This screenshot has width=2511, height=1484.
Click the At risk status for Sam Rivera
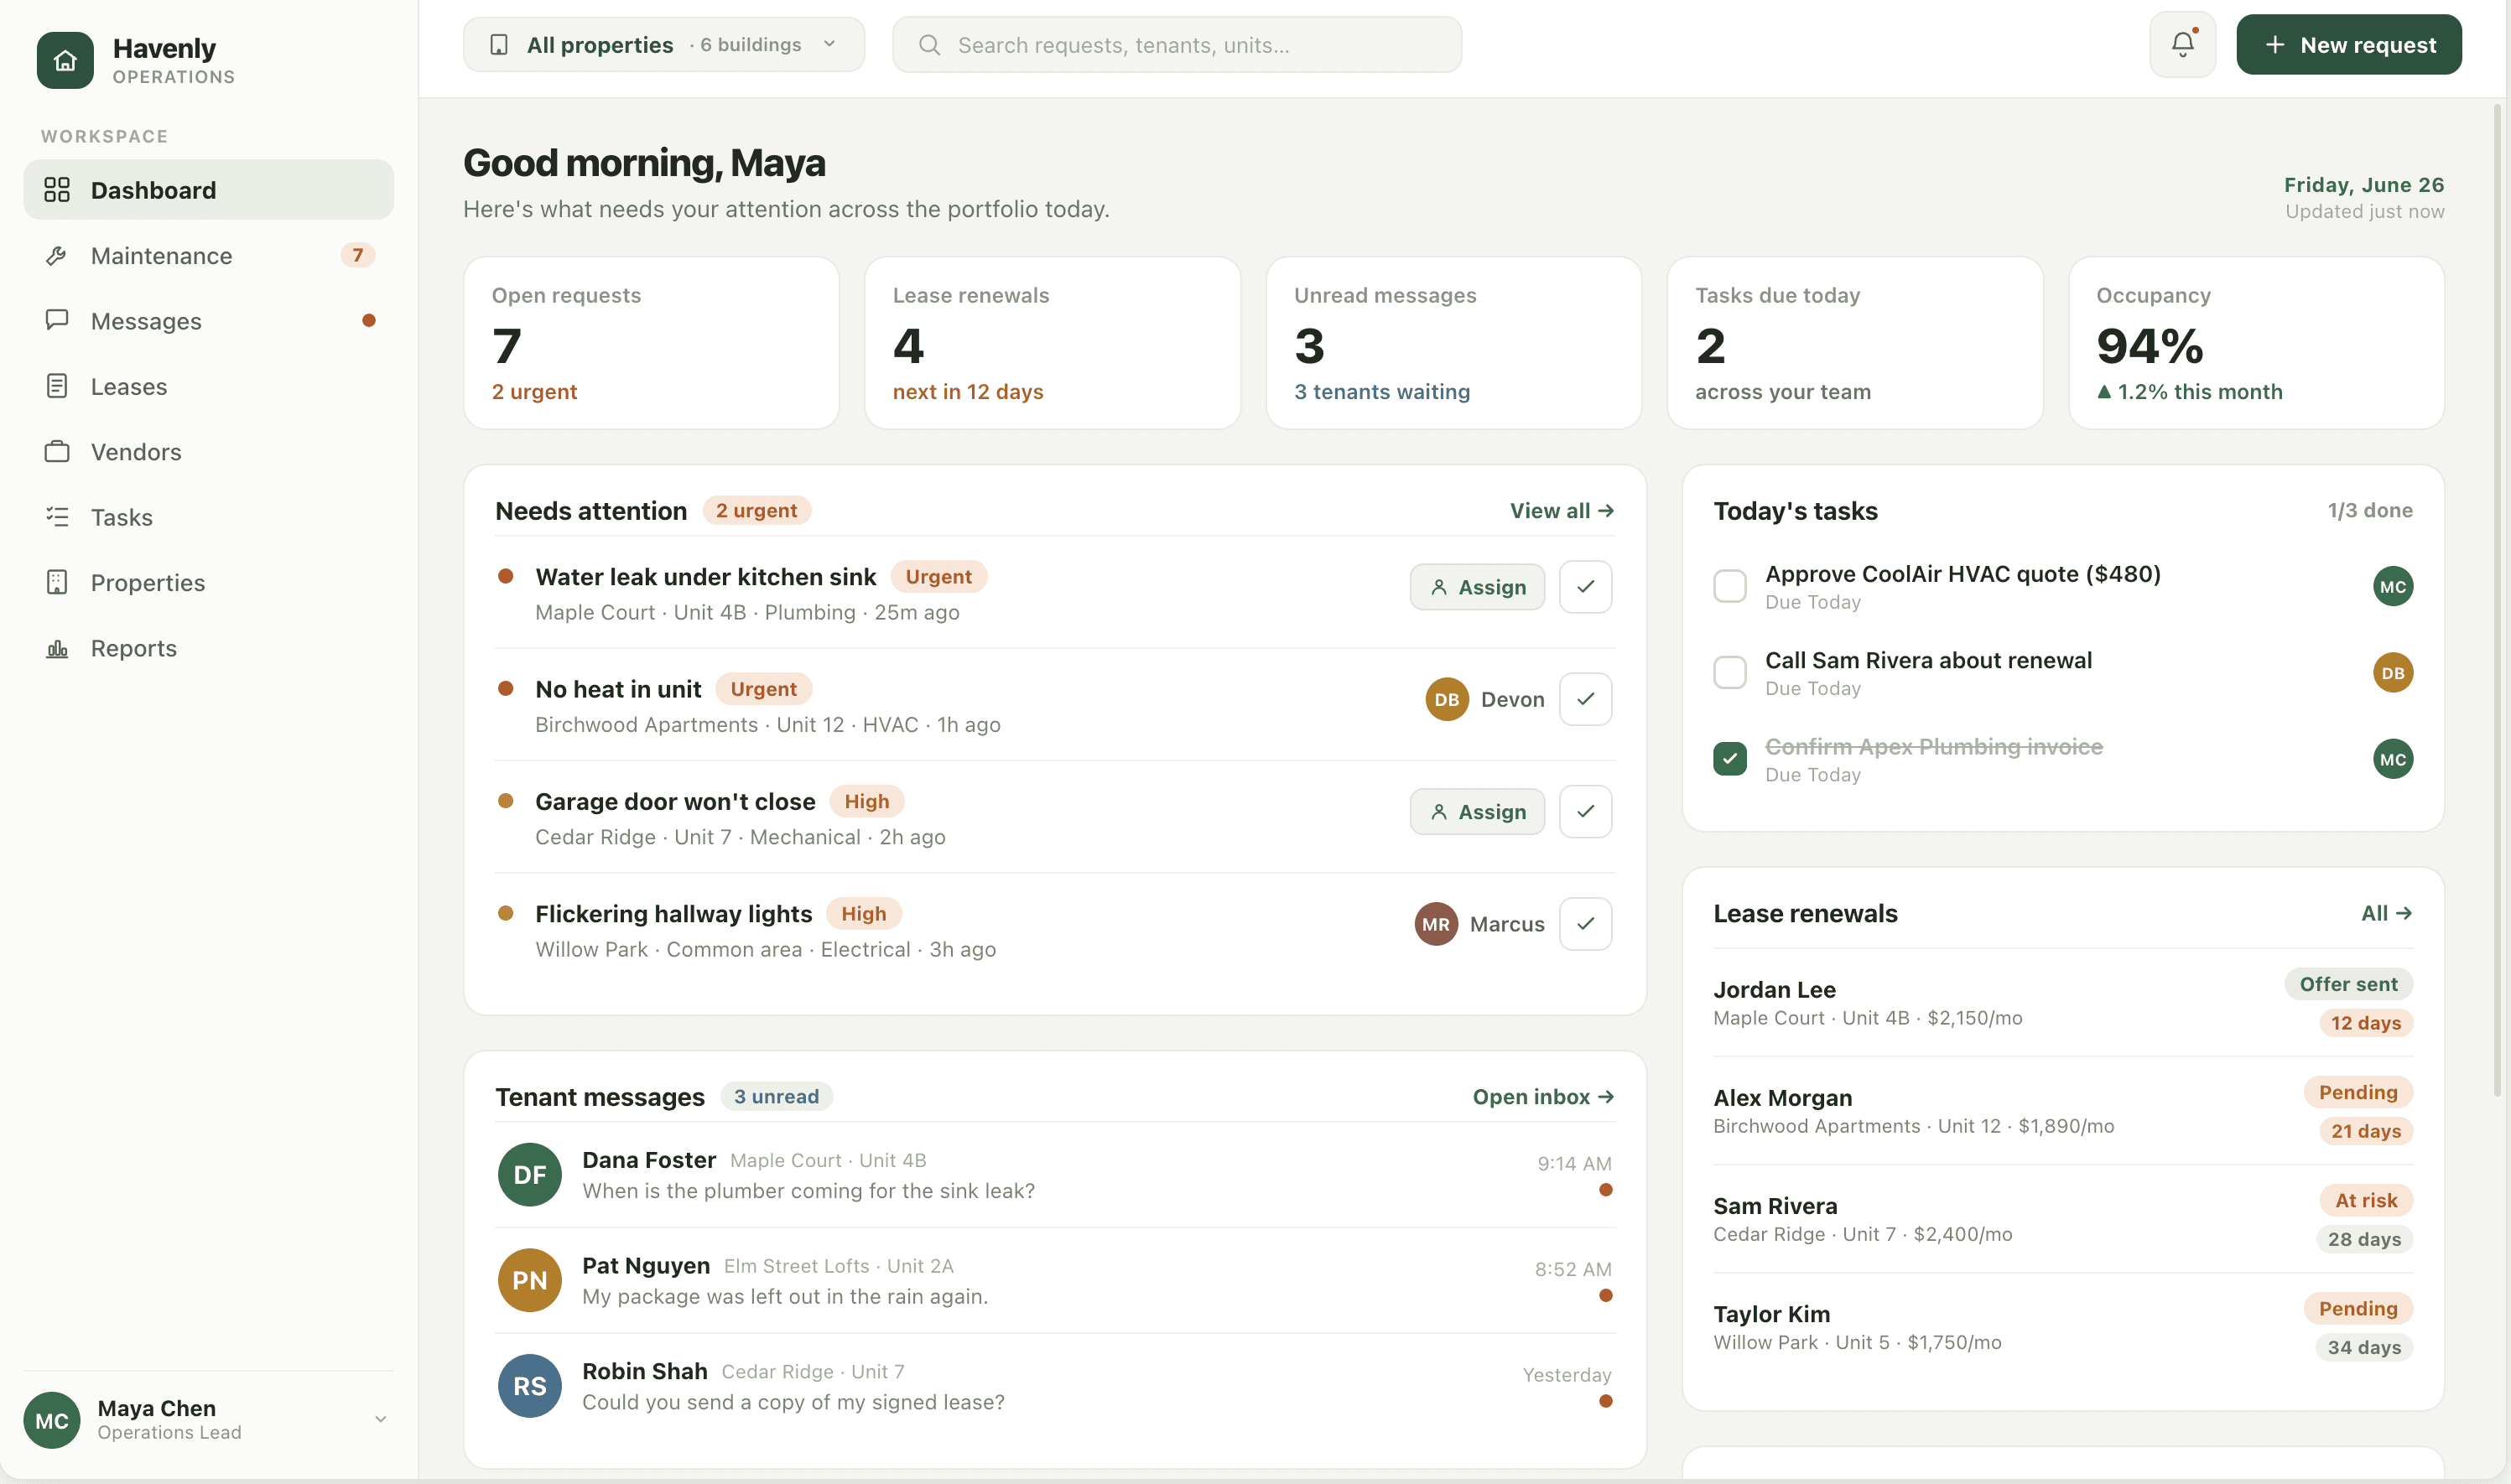coord(2365,1200)
